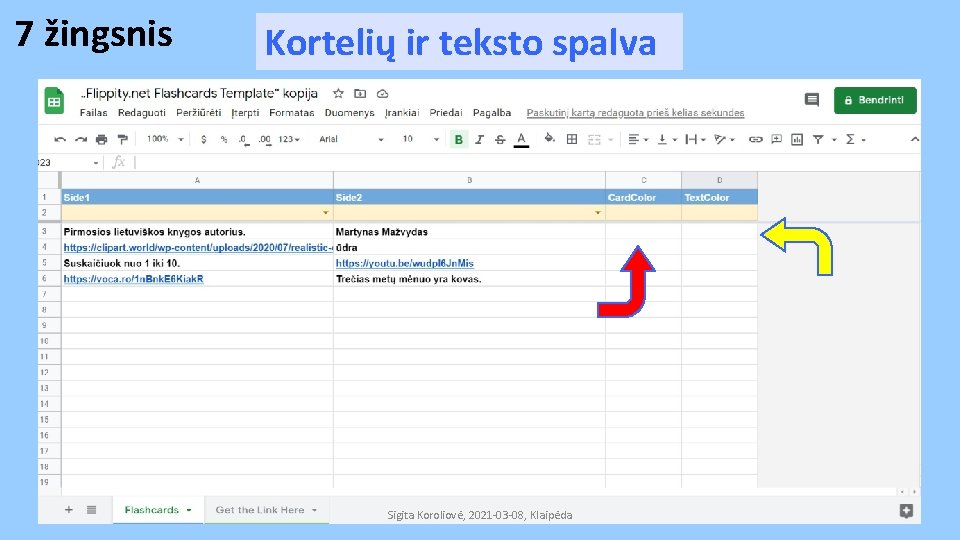The height and width of the screenshot is (540, 960).
Task: Open the fill color picker
Action: [550, 139]
